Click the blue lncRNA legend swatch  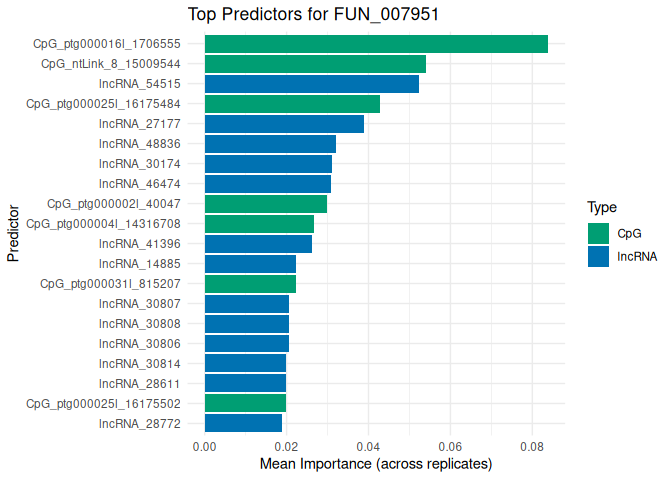click(598, 256)
